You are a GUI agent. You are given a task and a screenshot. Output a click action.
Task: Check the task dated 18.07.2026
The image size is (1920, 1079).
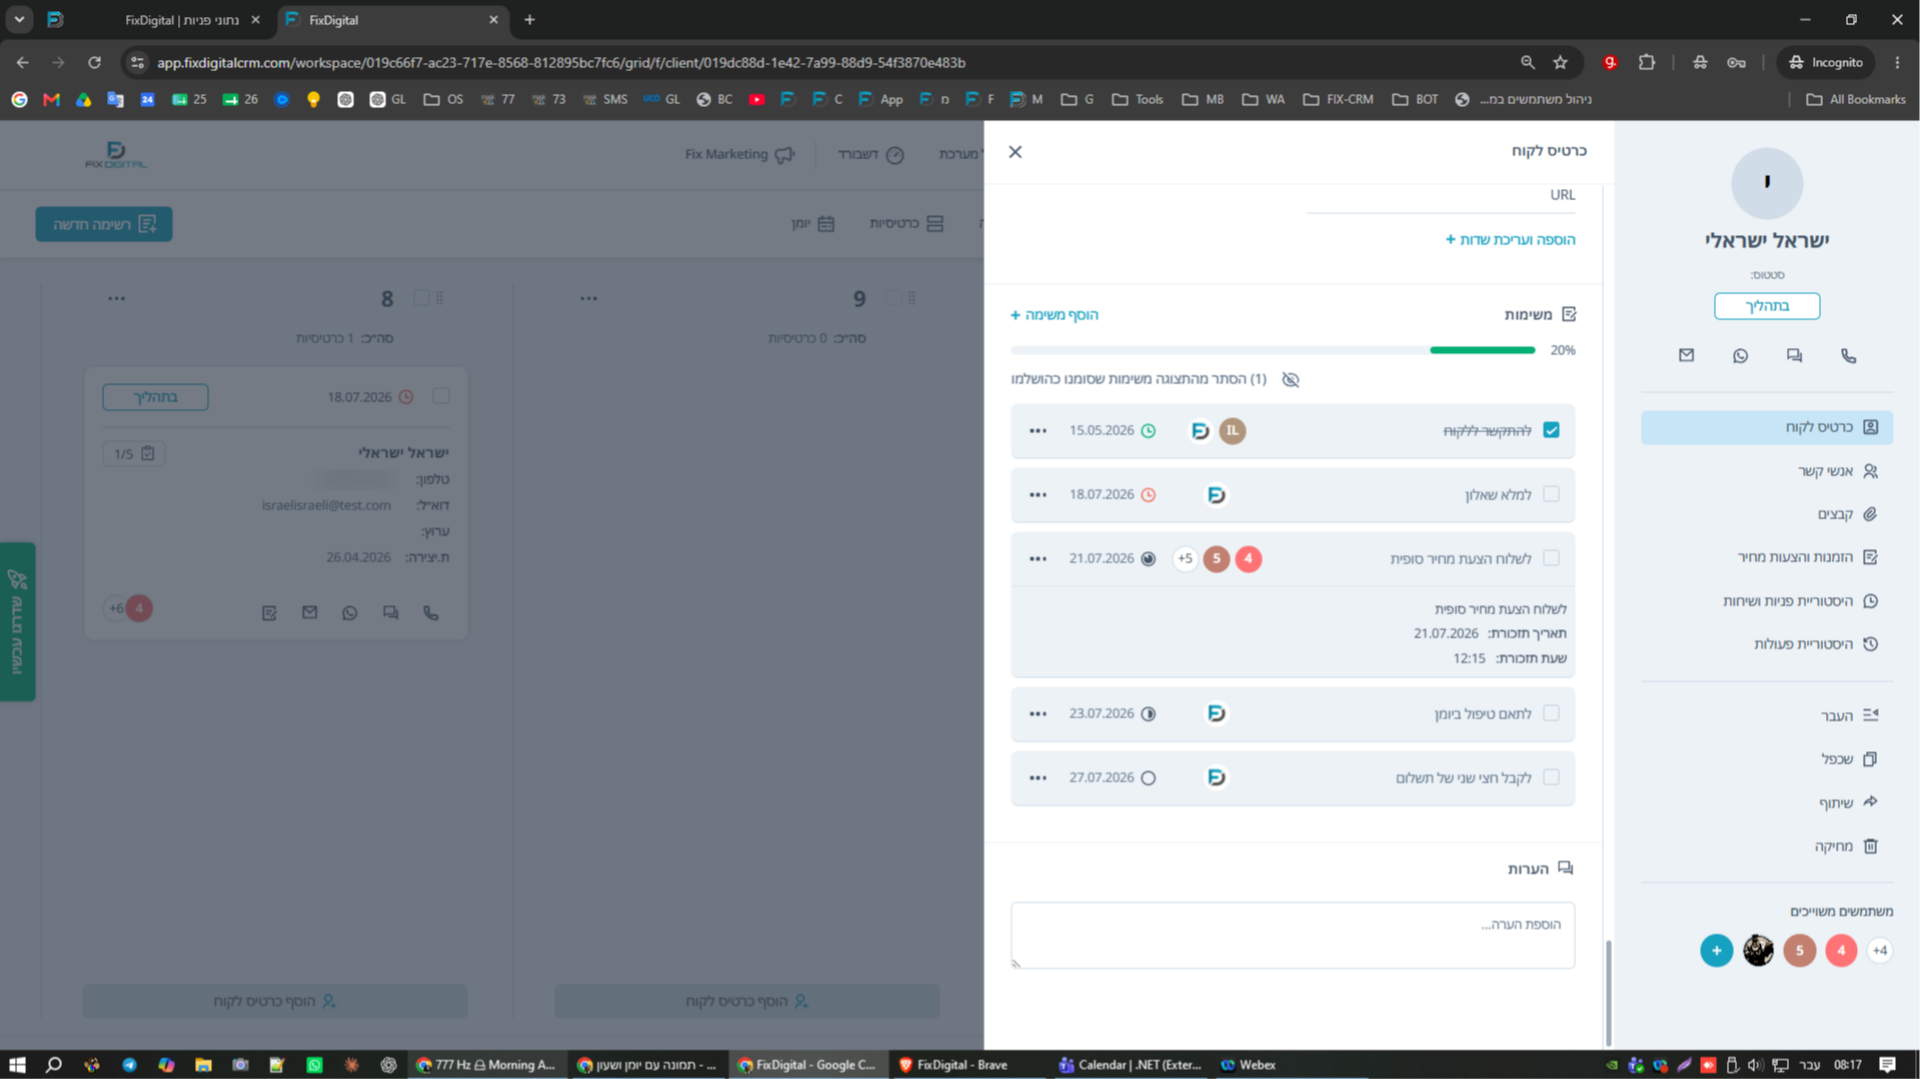point(1551,494)
